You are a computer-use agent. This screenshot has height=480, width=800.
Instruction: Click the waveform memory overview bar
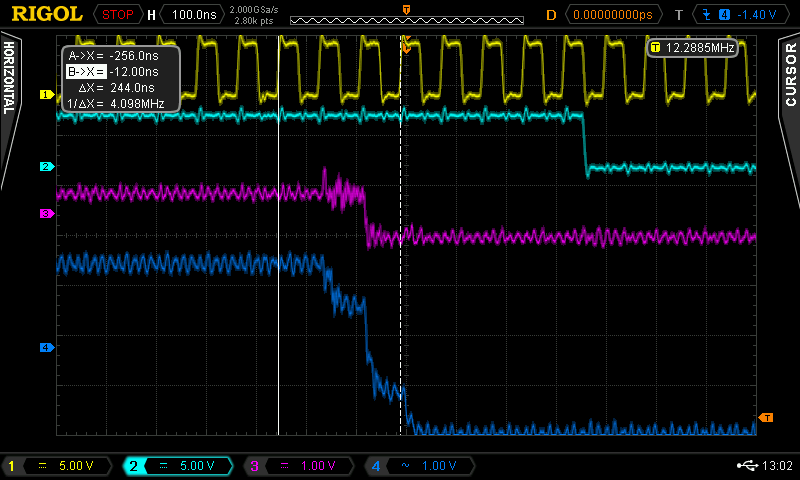pyautogui.click(x=407, y=20)
